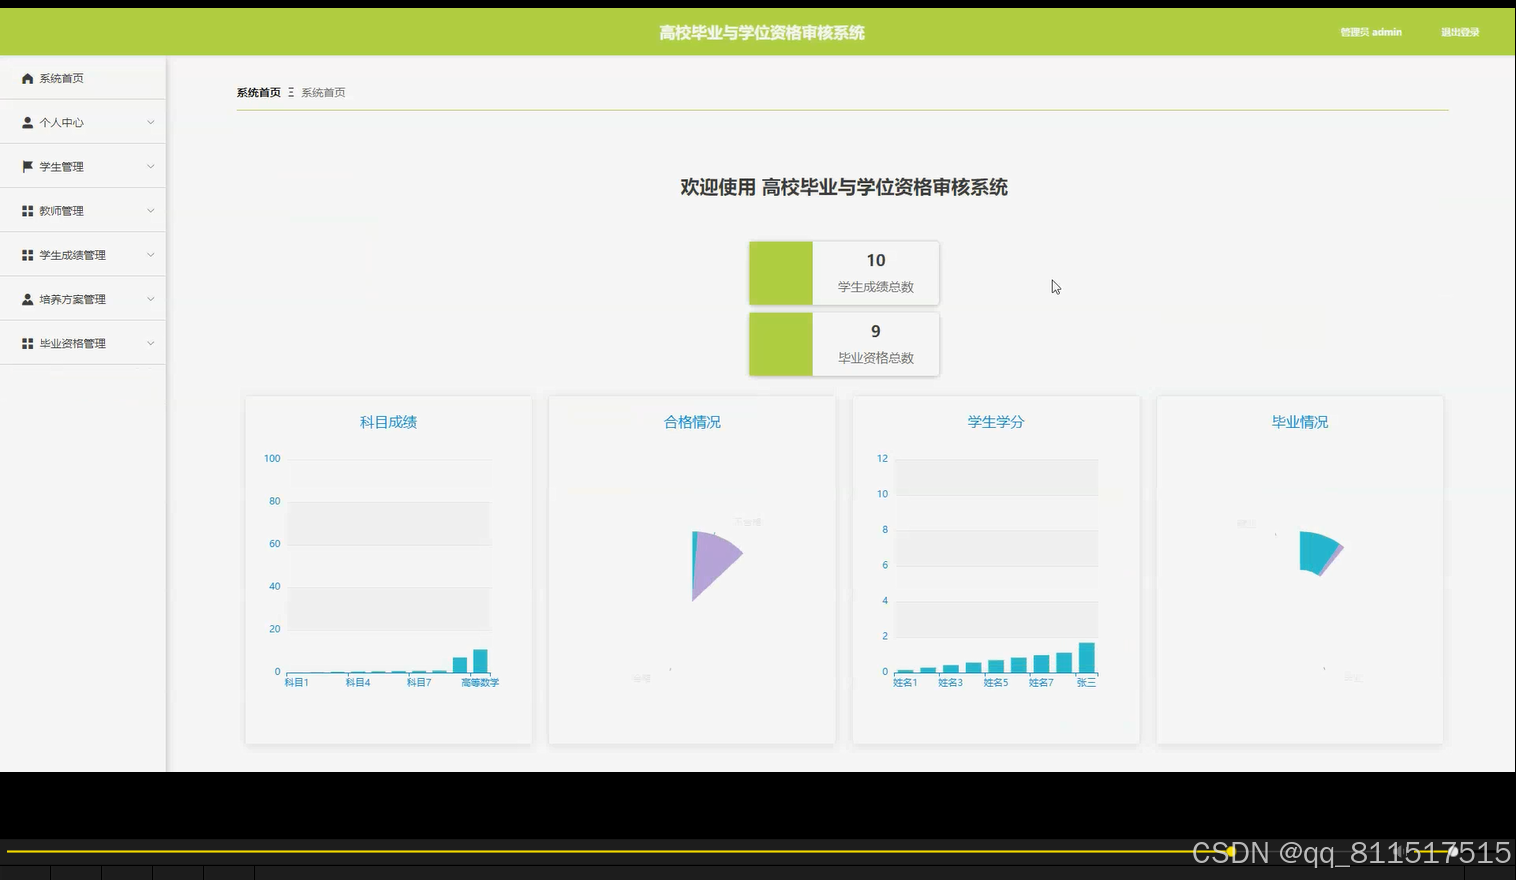Click the green square on 学生成绩总数 card
1516x880 pixels.
pyautogui.click(x=781, y=273)
